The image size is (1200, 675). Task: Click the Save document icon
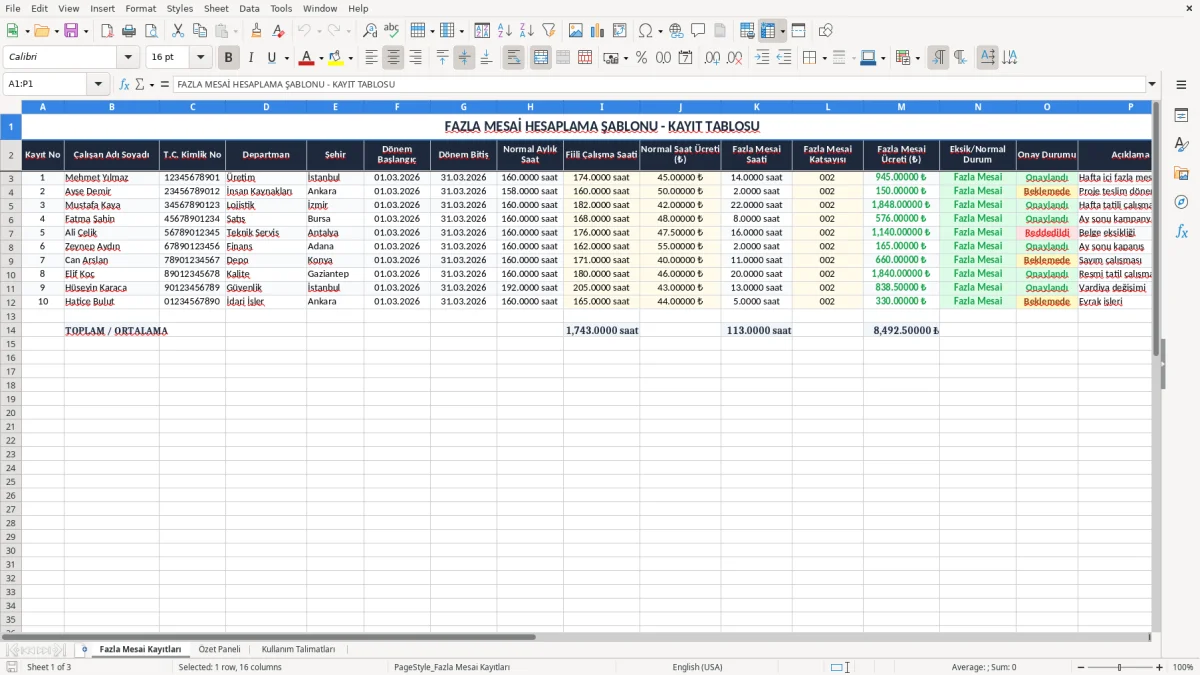pos(71,31)
